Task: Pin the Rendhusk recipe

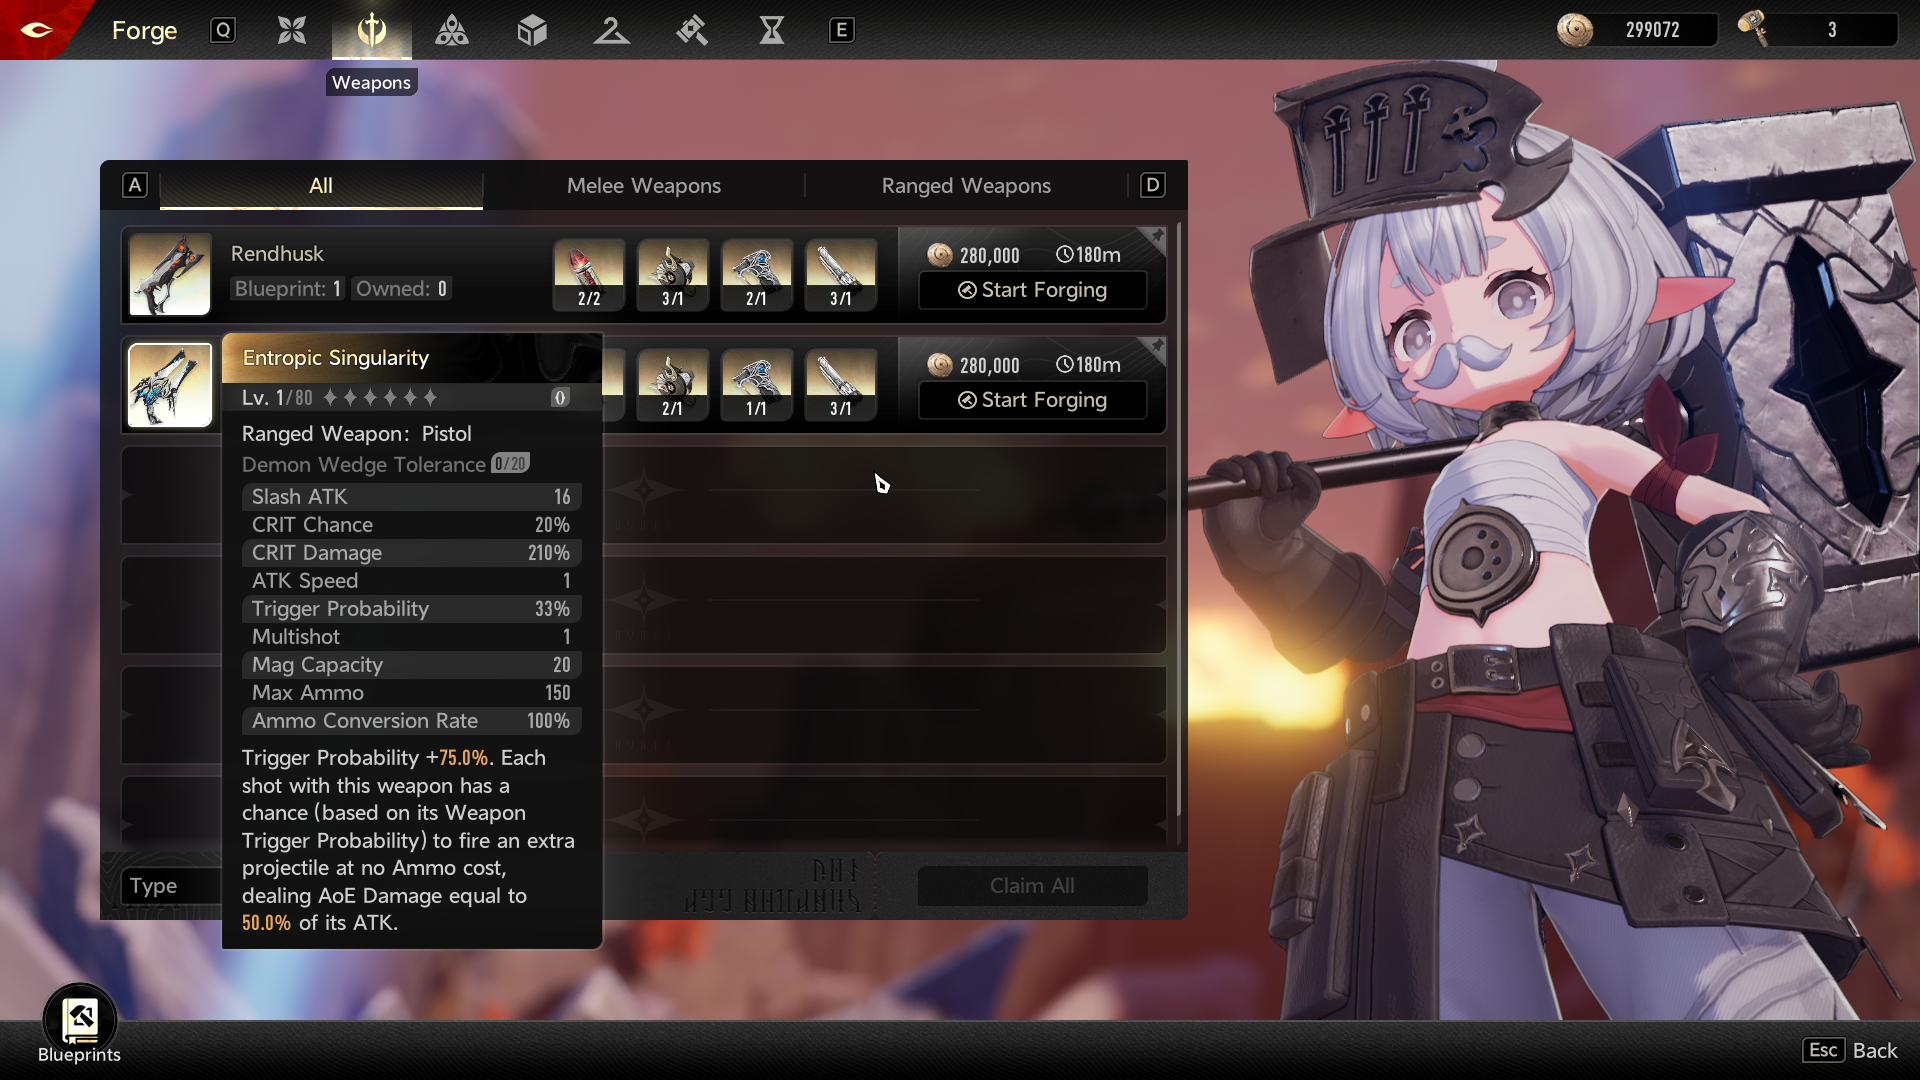Action: point(1156,237)
